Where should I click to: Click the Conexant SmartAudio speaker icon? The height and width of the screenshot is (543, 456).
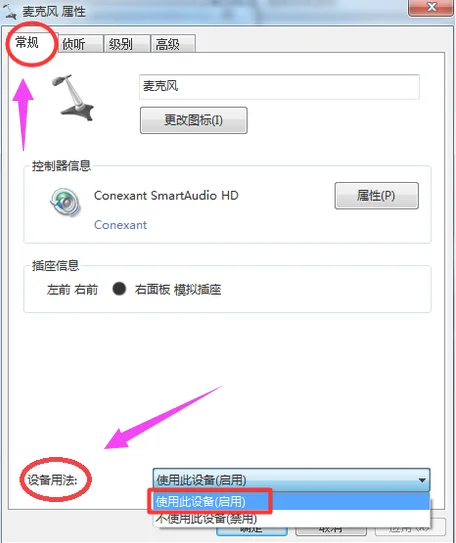pos(65,202)
